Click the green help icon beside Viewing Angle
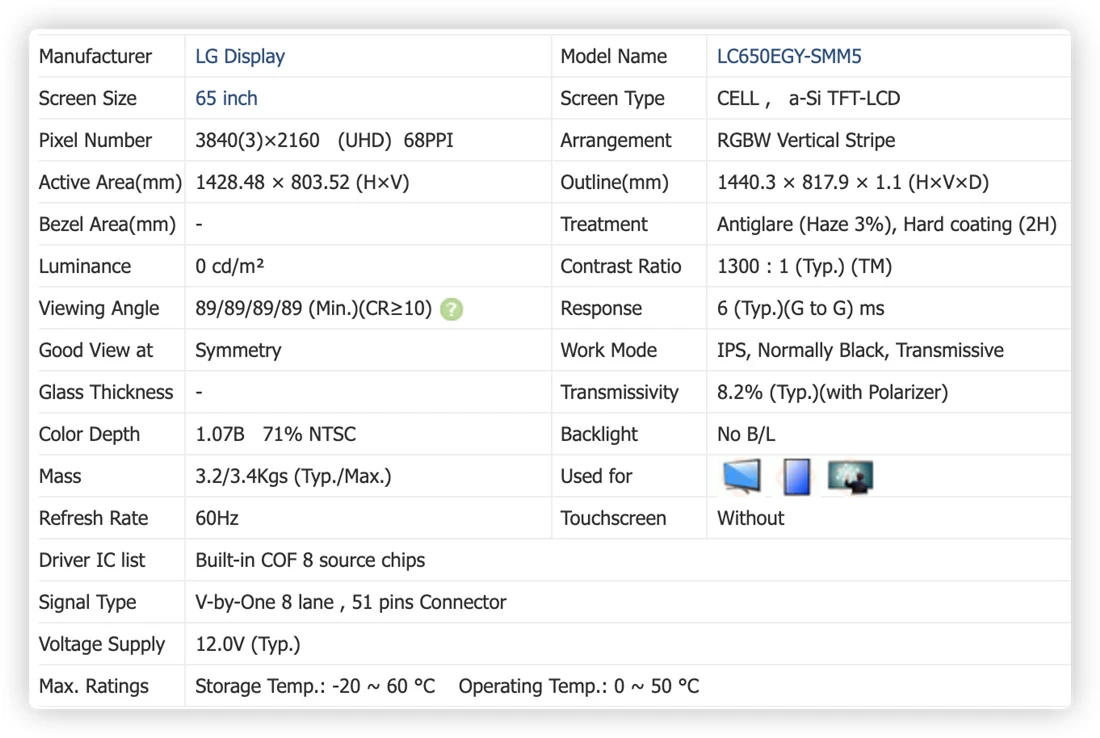 pos(451,309)
